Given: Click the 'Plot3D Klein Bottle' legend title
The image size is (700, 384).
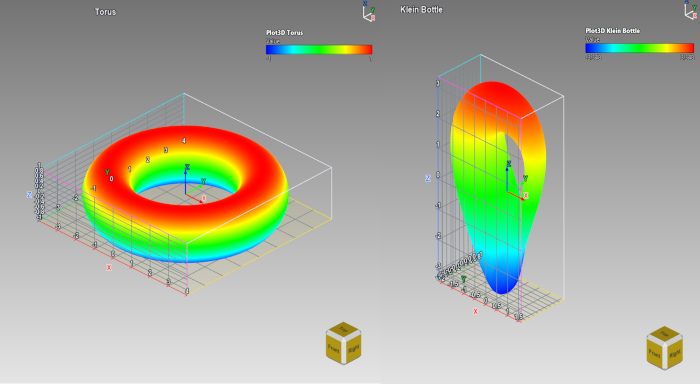Looking at the screenshot, I should (612, 31).
